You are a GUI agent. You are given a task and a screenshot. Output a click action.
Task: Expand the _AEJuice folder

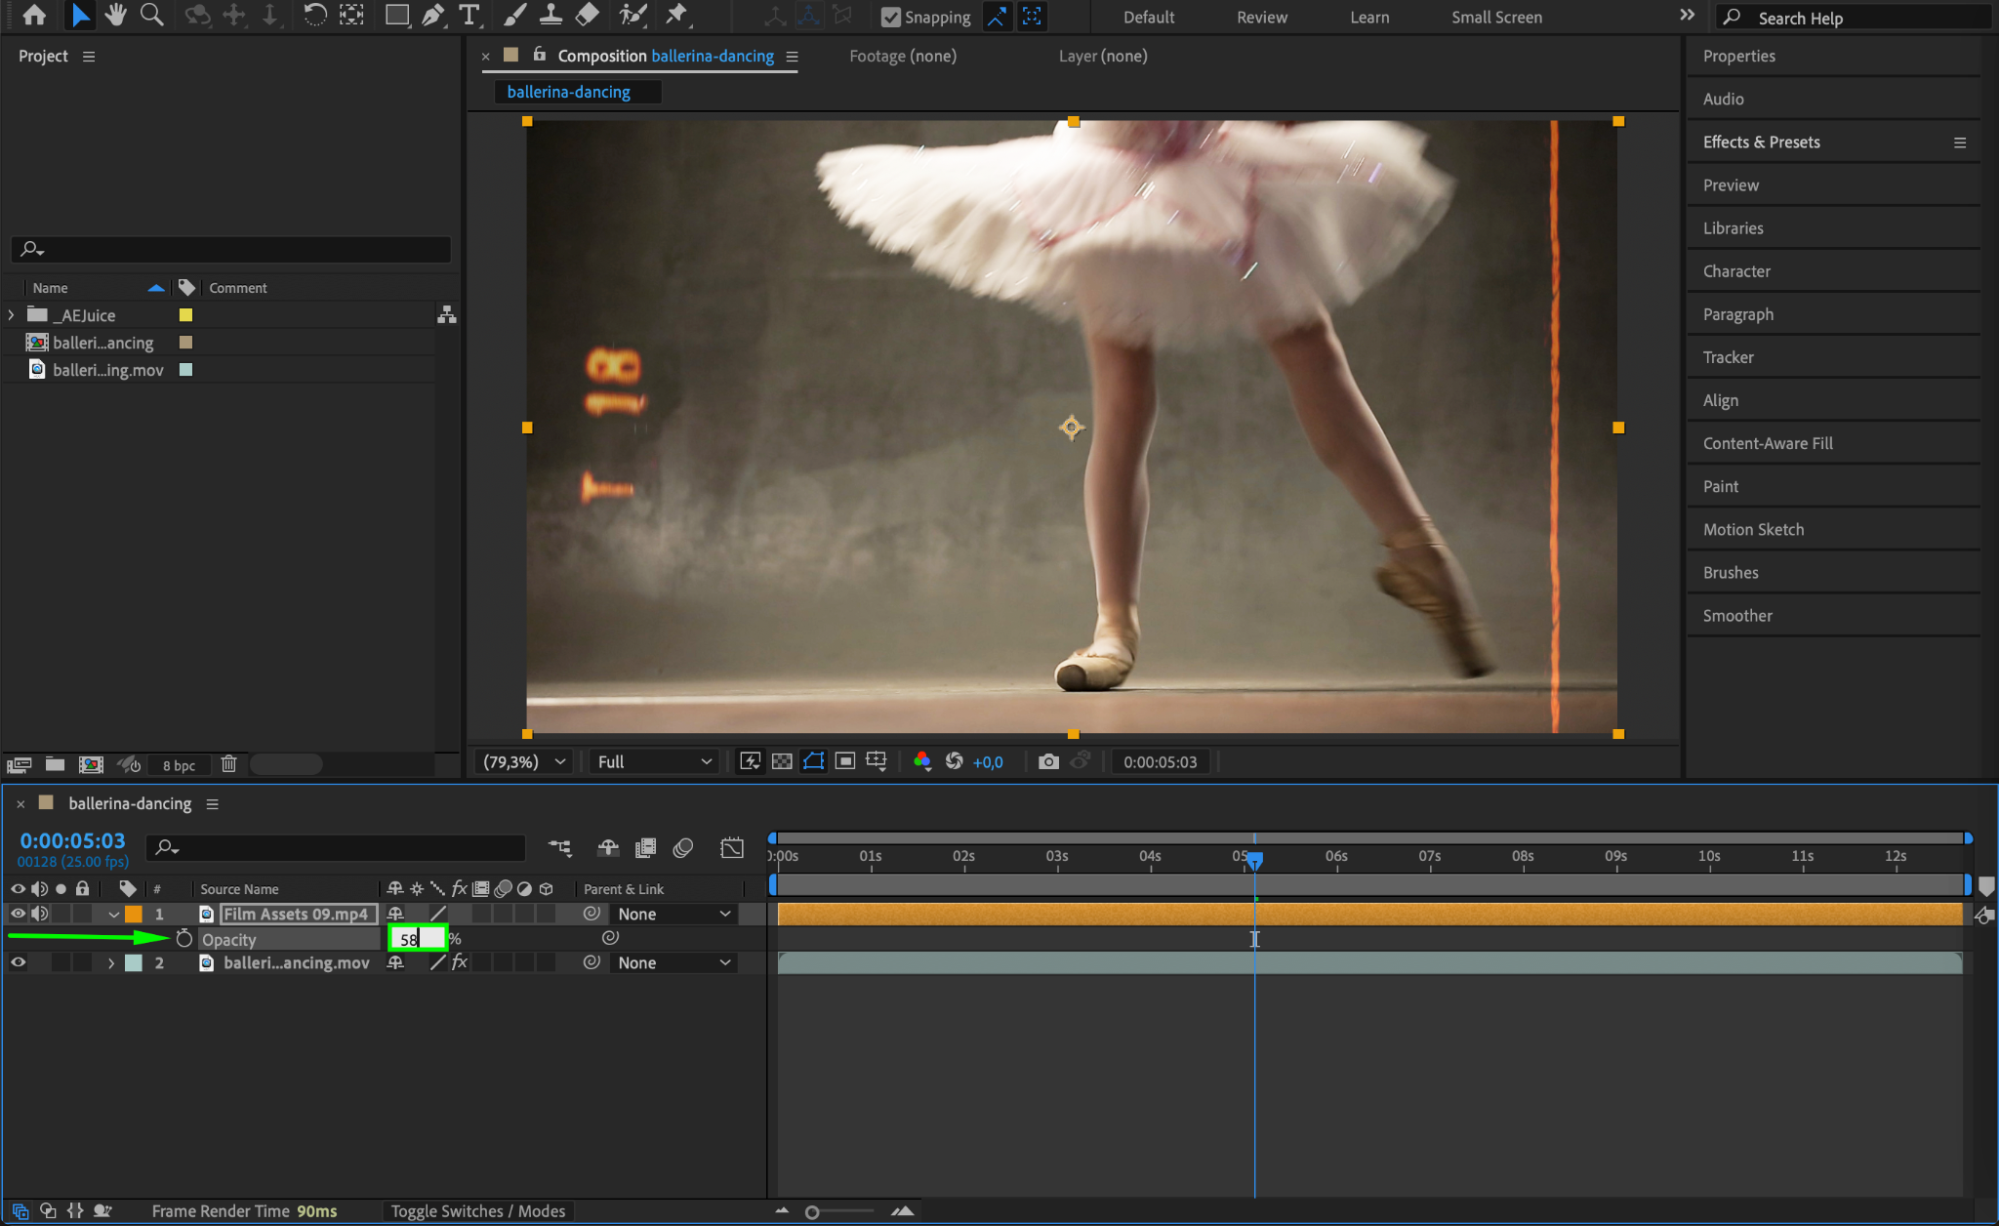click(x=11, y=315)
